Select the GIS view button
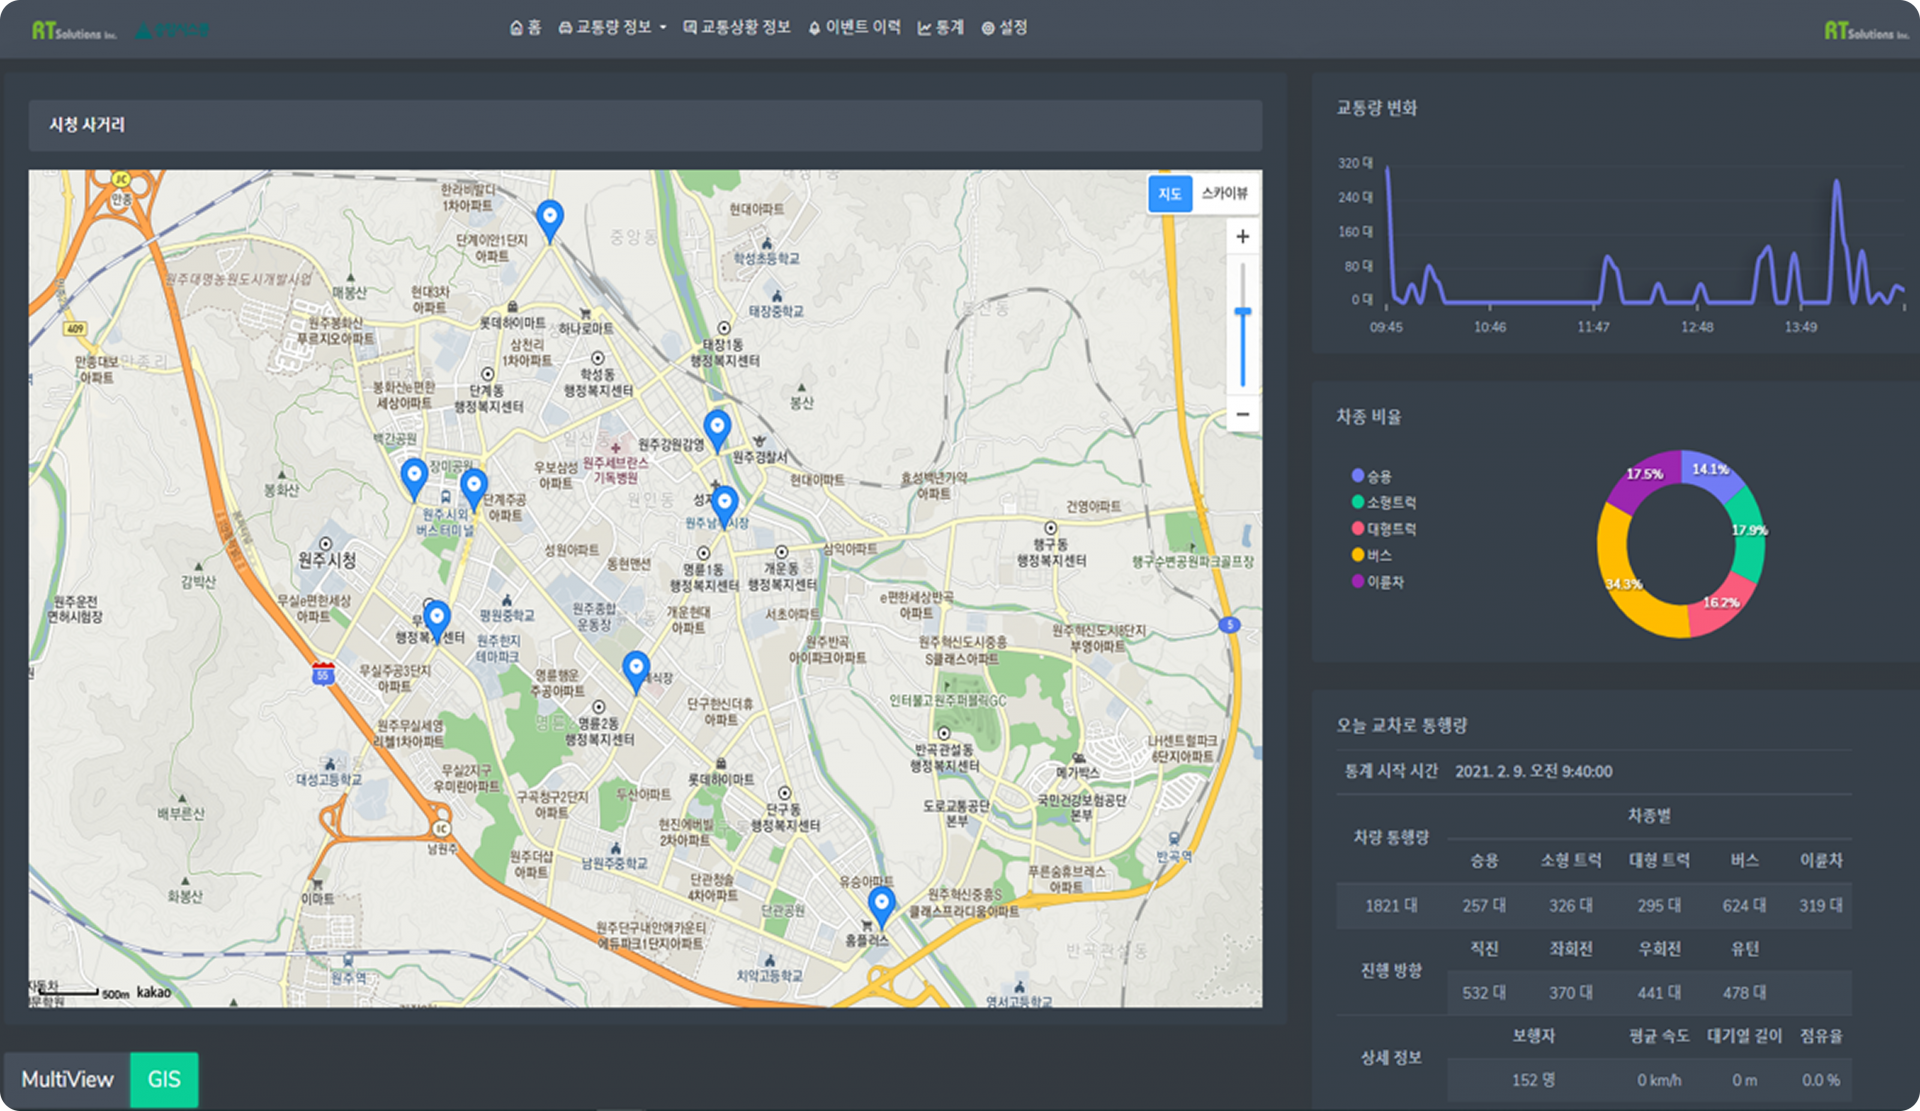Viewport: 1920px width, 1111px height. 164,1079
